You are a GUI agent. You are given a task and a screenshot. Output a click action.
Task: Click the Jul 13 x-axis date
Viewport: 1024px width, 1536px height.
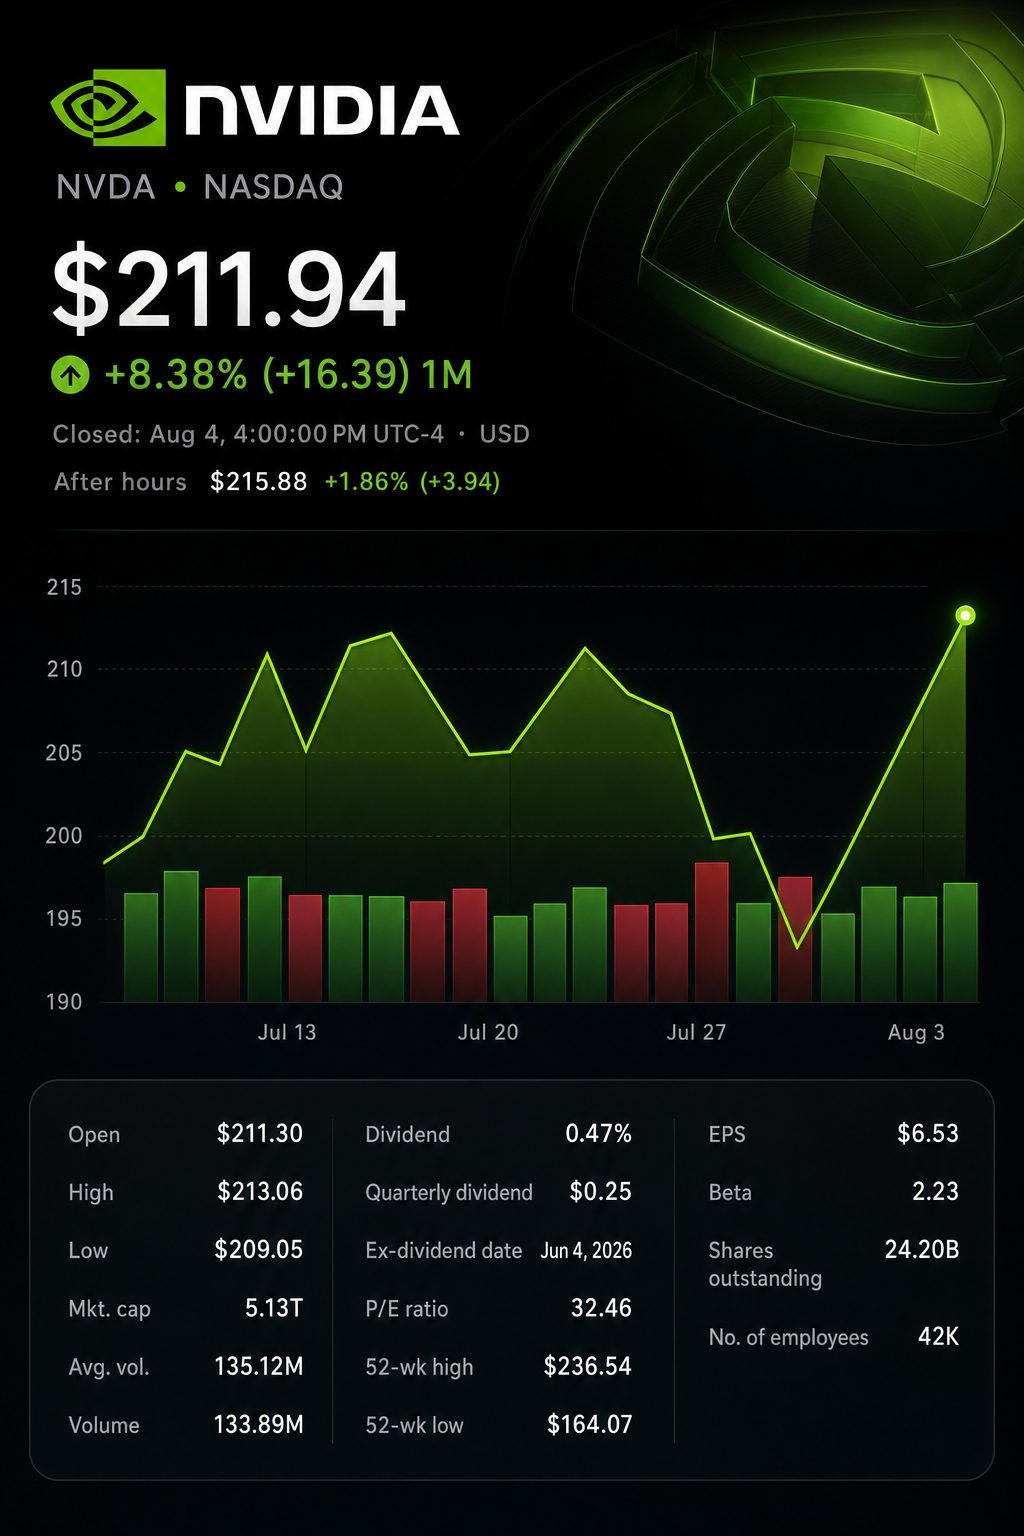click(x=287, y=1032)
